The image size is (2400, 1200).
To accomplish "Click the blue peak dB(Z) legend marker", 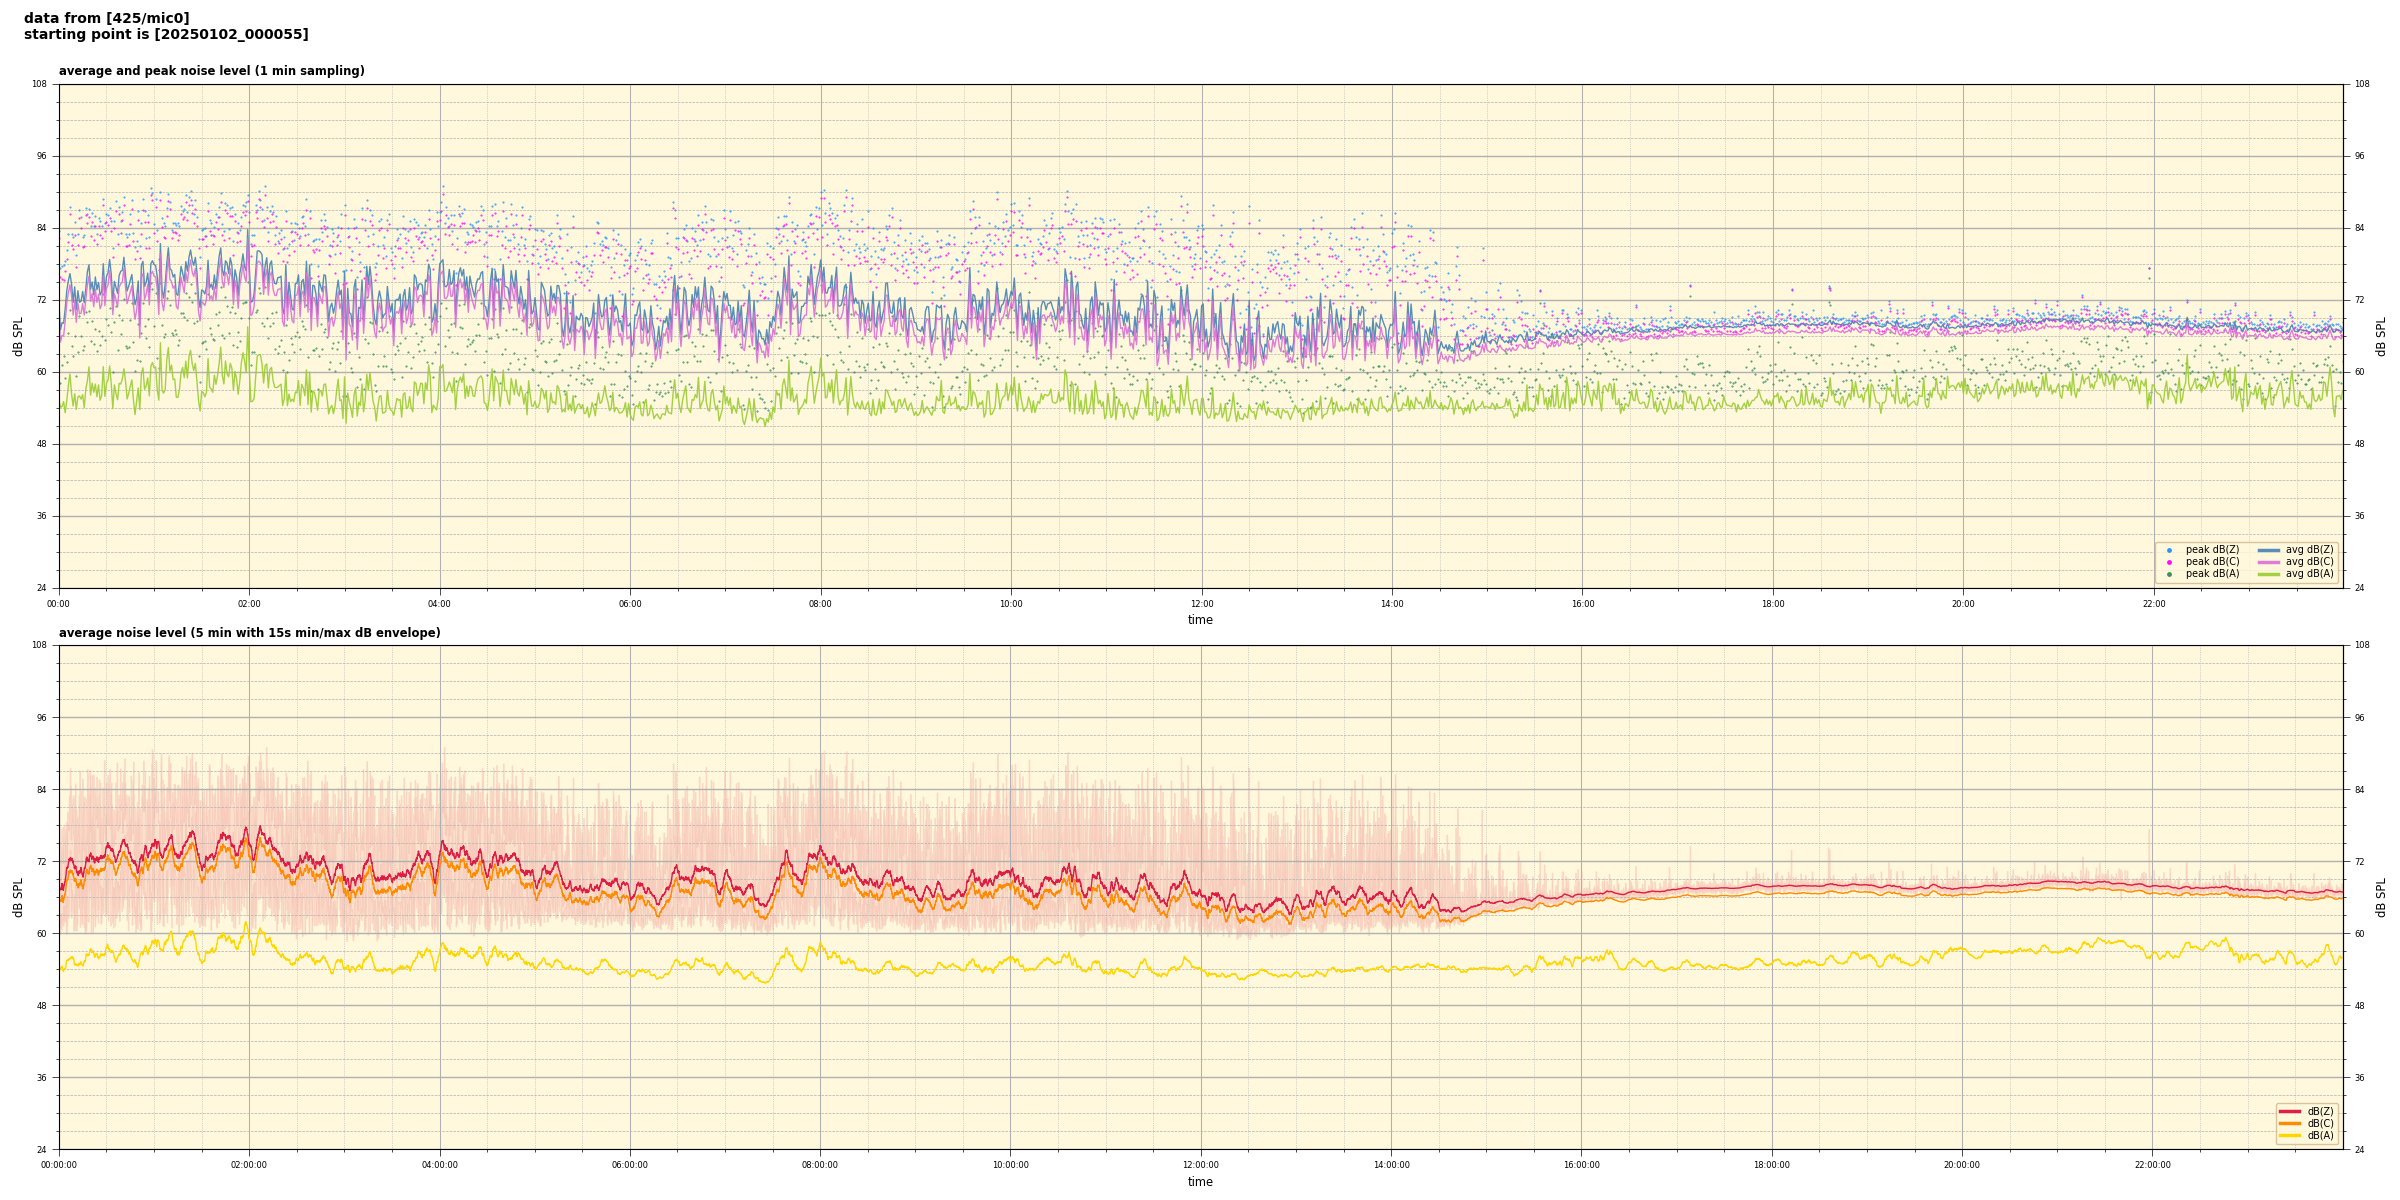I will (x=2169, y=550).
